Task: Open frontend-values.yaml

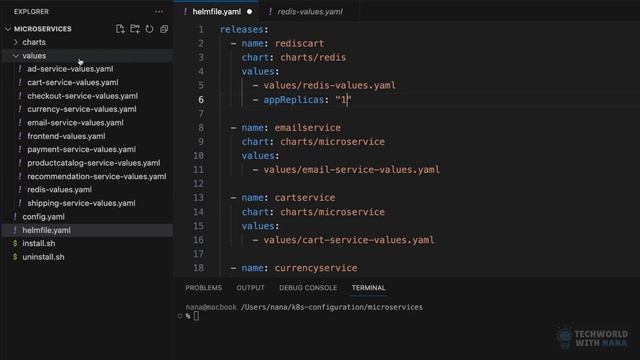Action: [x=66, y=136]
